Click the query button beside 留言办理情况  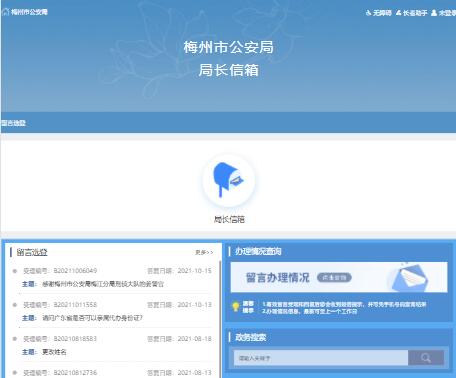click(334, 278)
